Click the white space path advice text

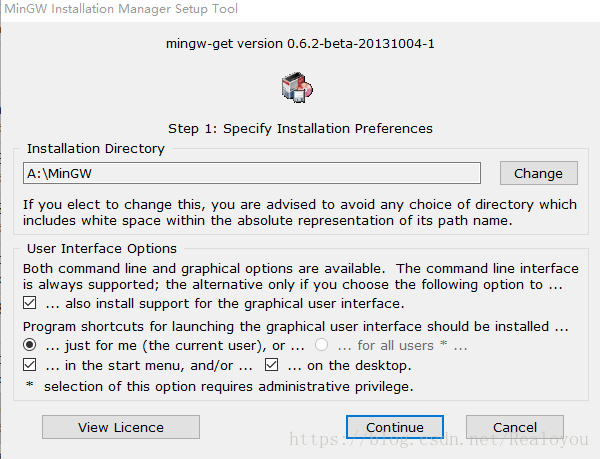[300, 212]
